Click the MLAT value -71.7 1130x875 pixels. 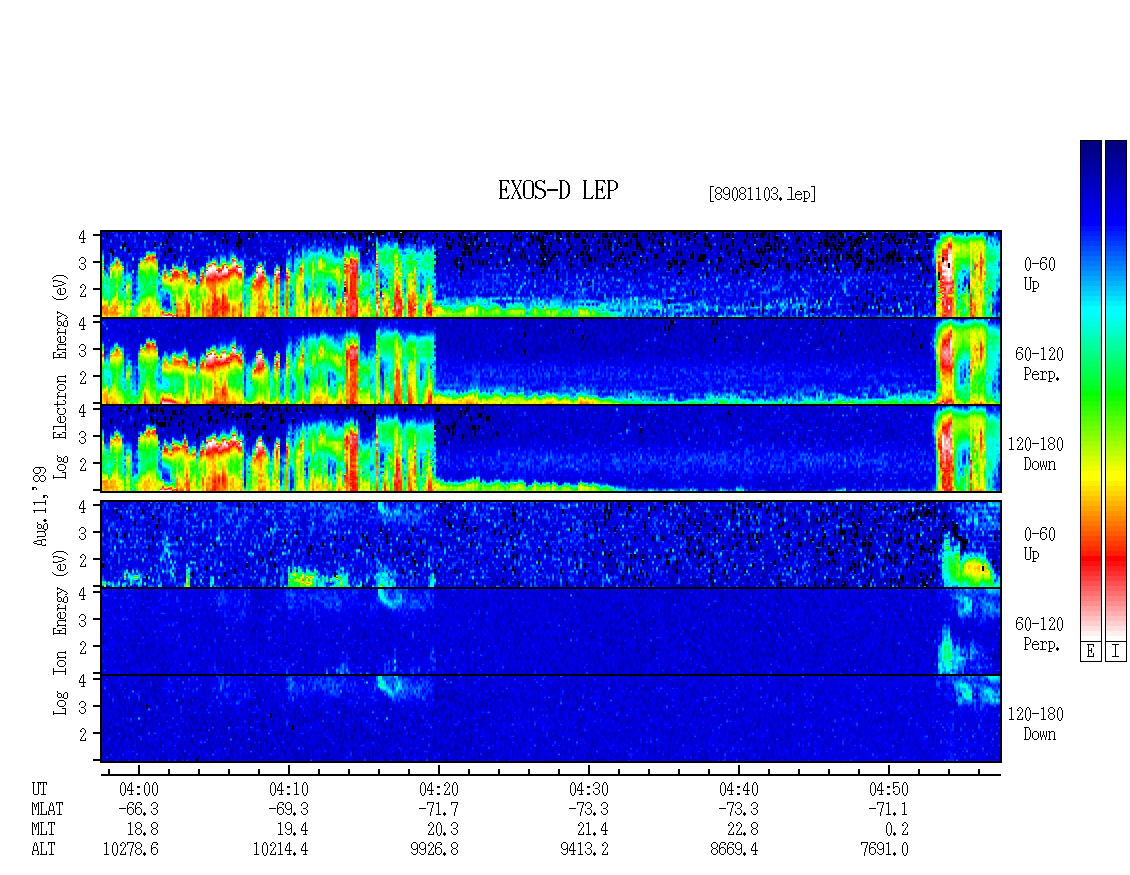[x=439, y=809]
